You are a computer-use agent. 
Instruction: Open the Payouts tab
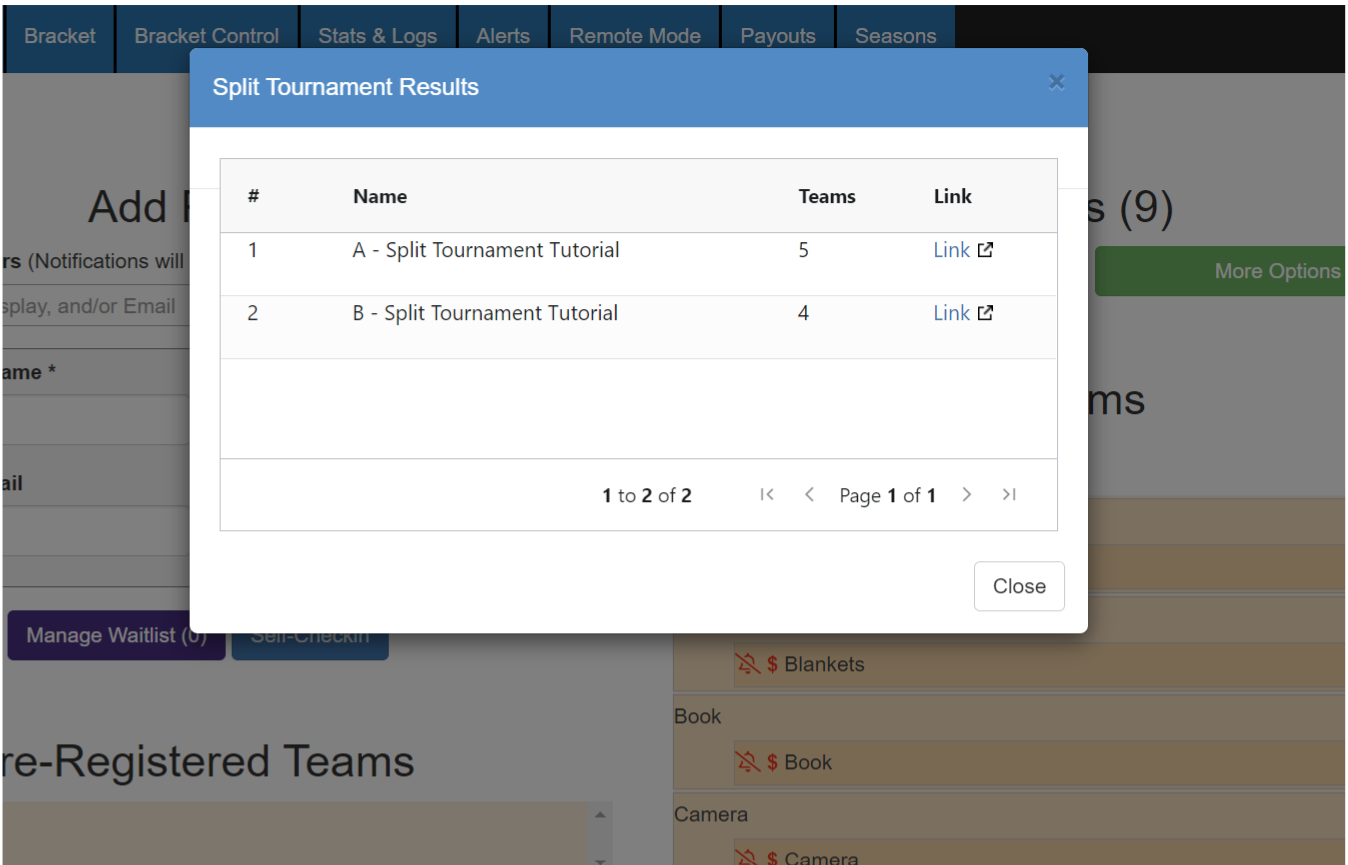coord(778,36)
